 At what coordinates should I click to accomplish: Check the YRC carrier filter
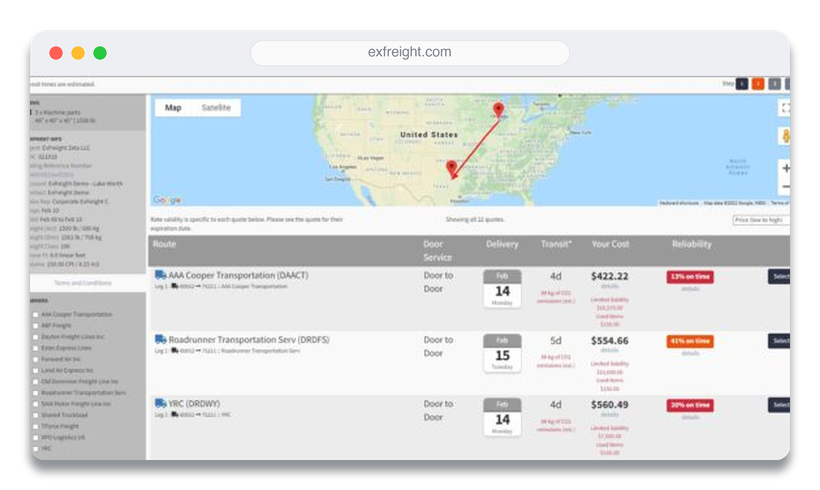pos(36,449)
